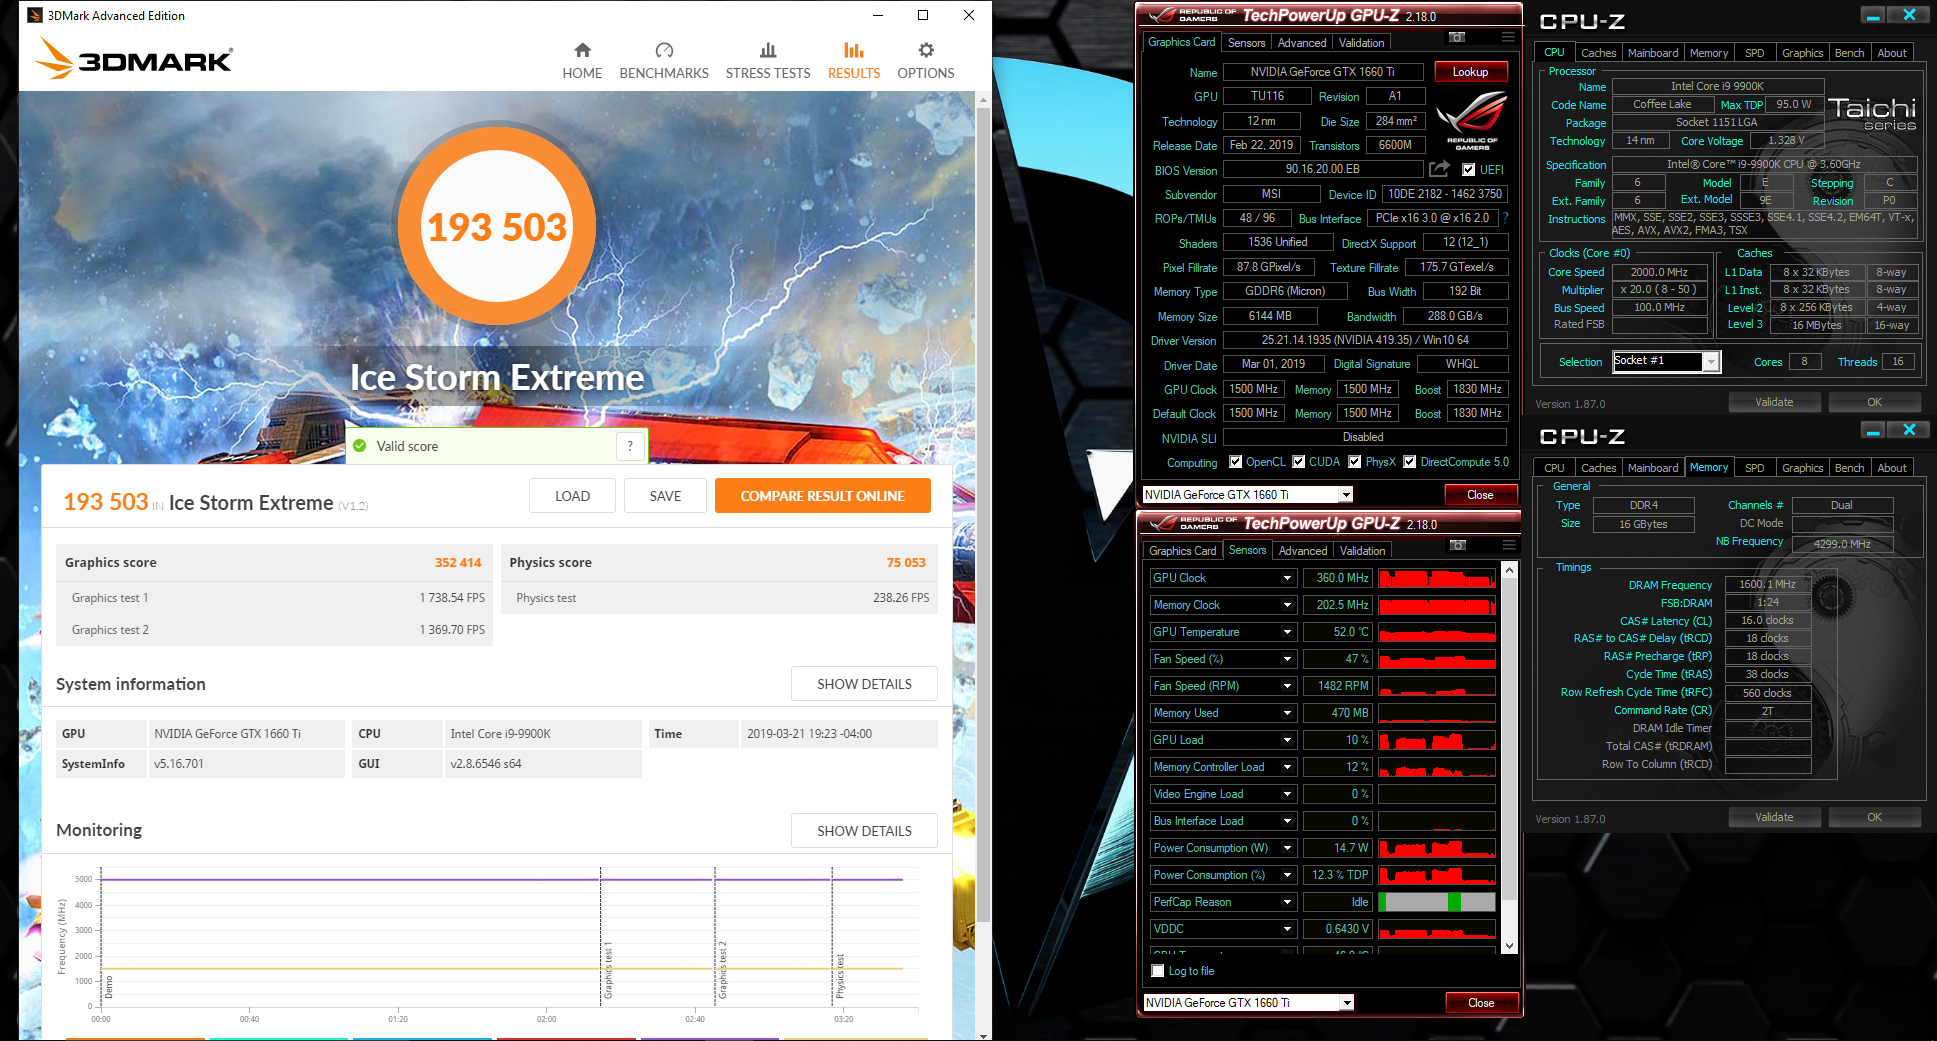Image resolution: width=1937 pixels, height=1041 pixels.
Task: Open Mainboard tab in upper CPU-Z window
Action: 1653,53
